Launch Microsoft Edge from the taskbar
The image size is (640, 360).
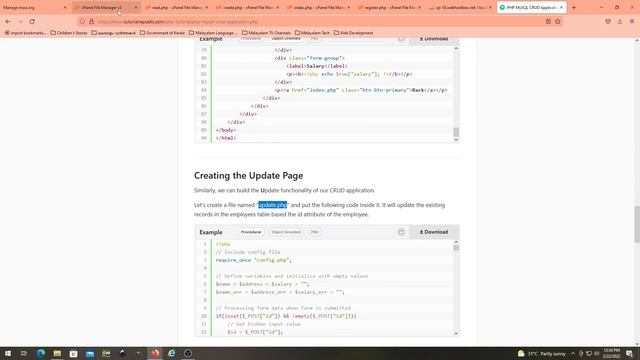click(41, 353)
